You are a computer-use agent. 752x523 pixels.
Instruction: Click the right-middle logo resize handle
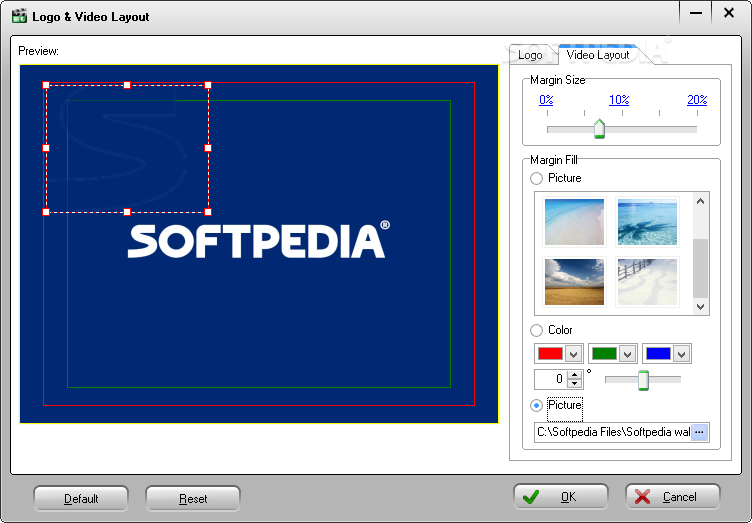208,148
